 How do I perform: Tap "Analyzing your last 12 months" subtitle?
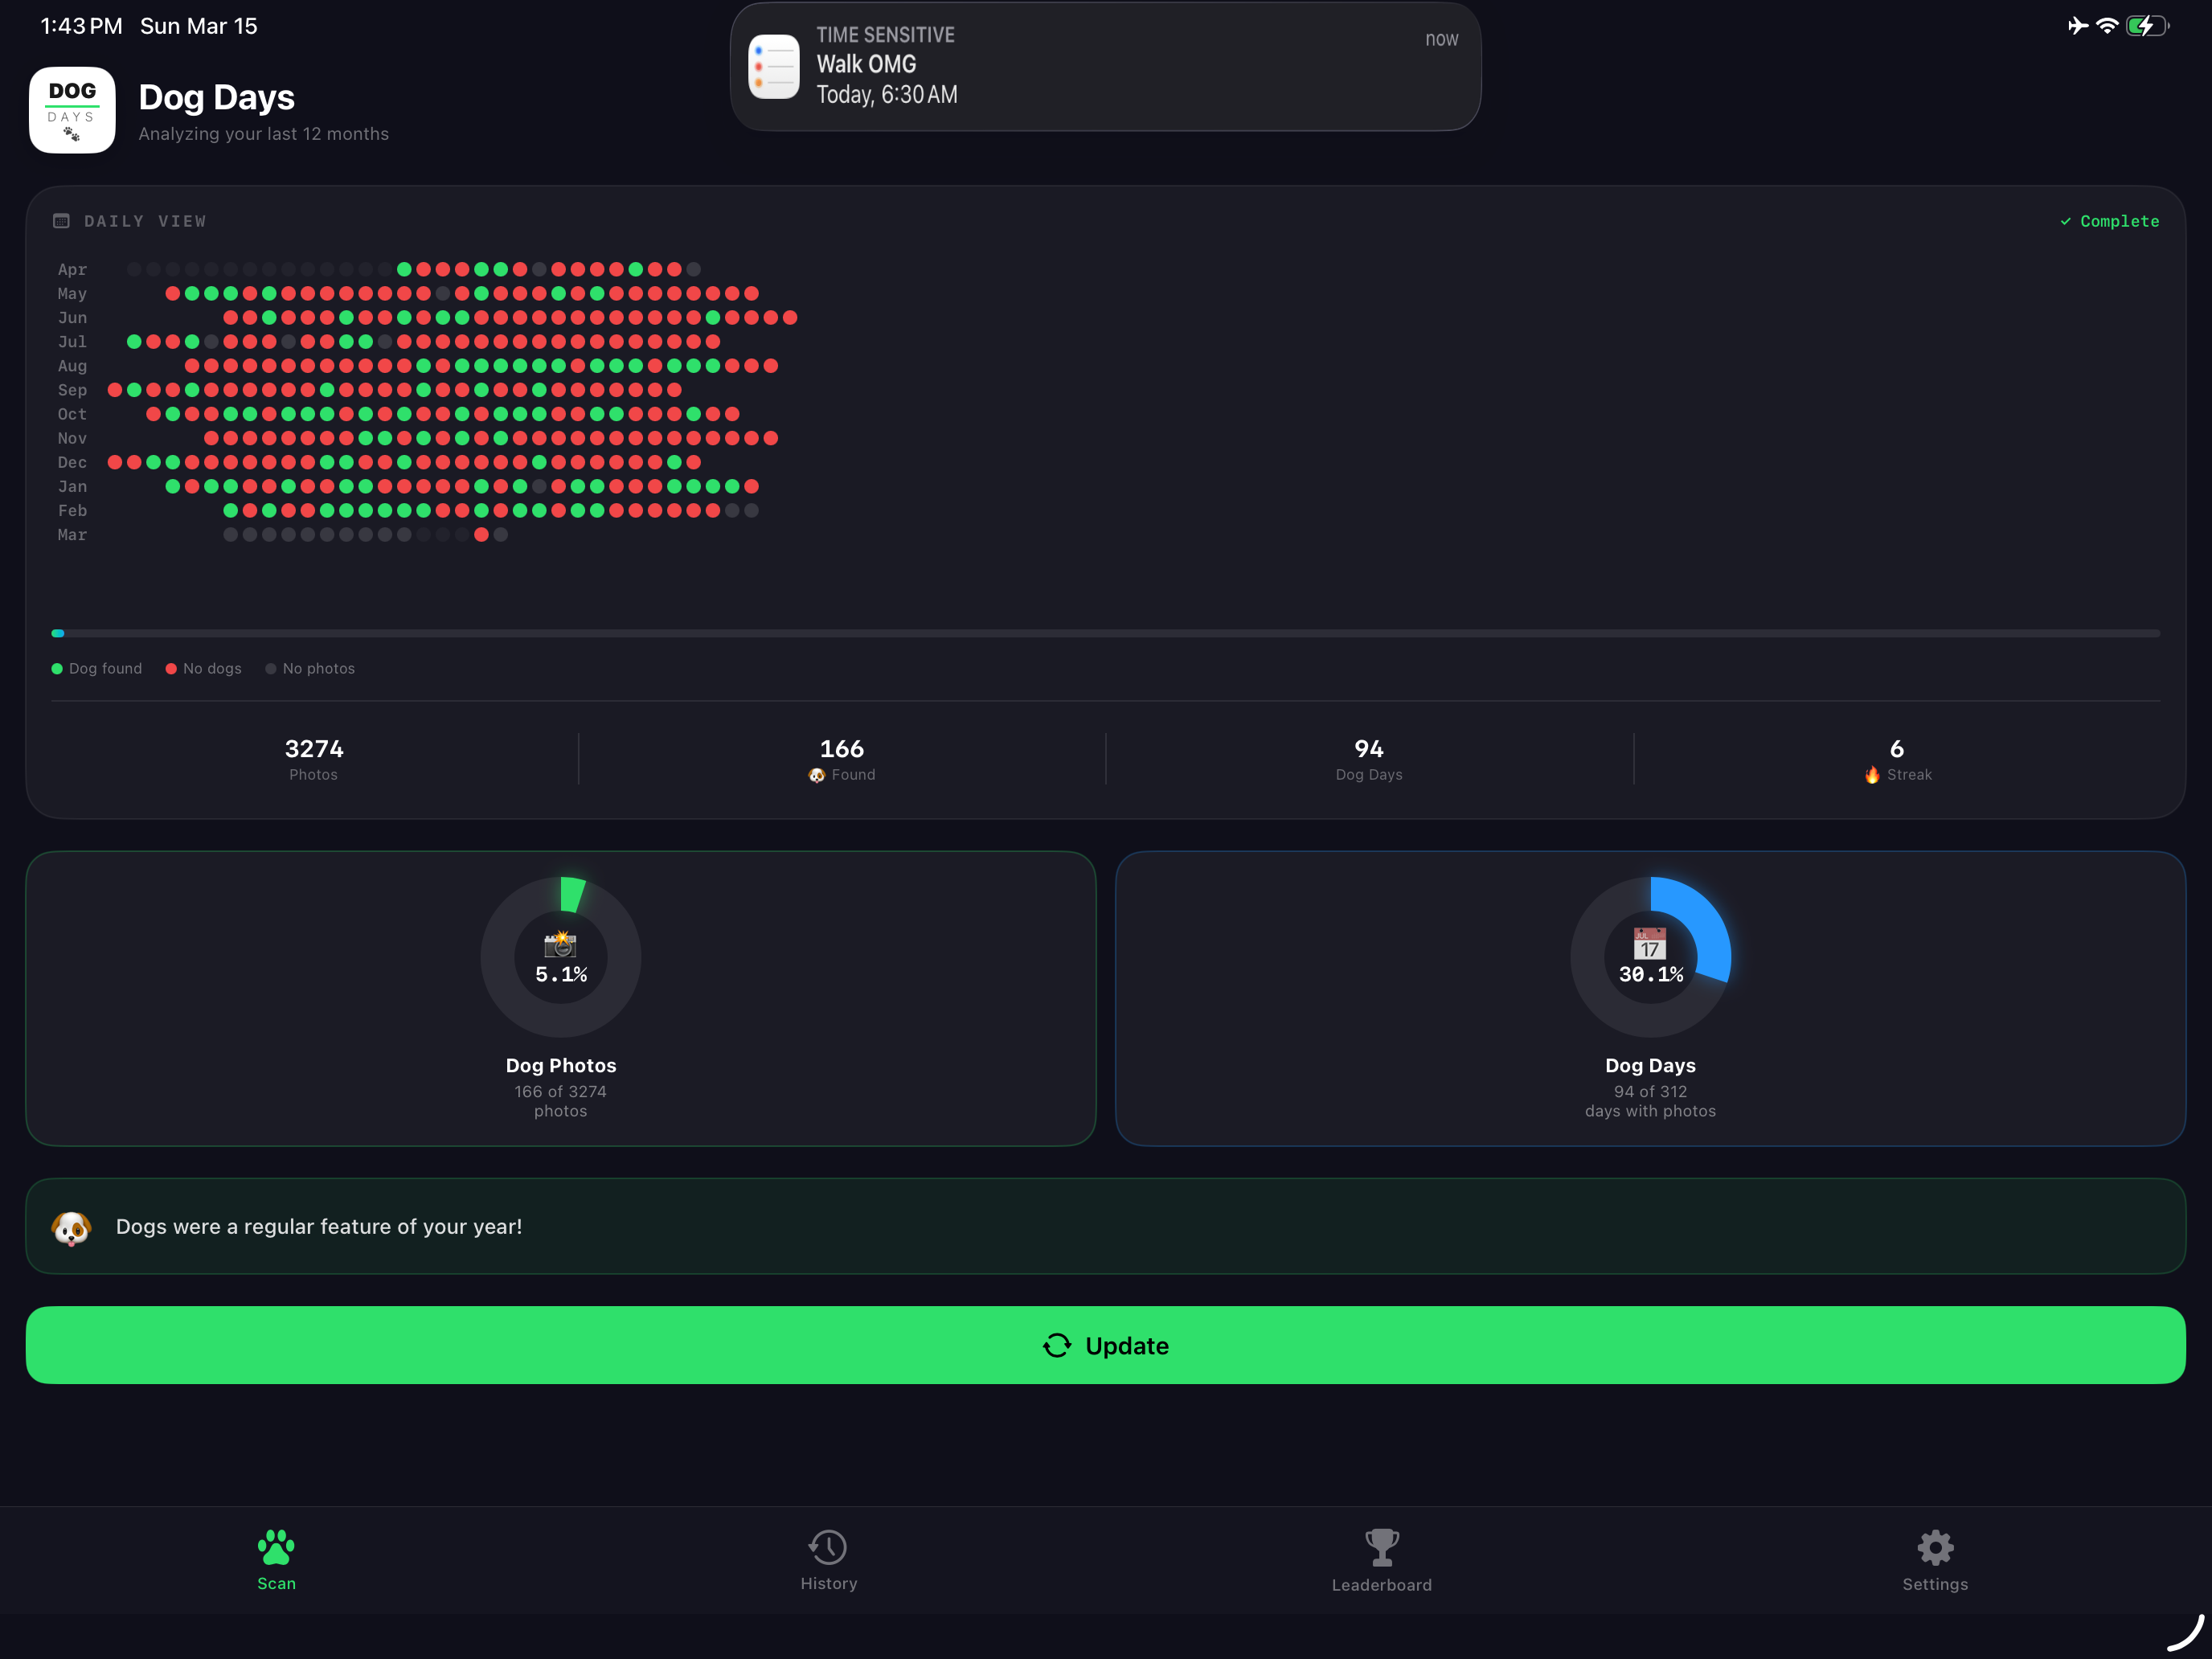pyautogui.click(x=263, y=134)
